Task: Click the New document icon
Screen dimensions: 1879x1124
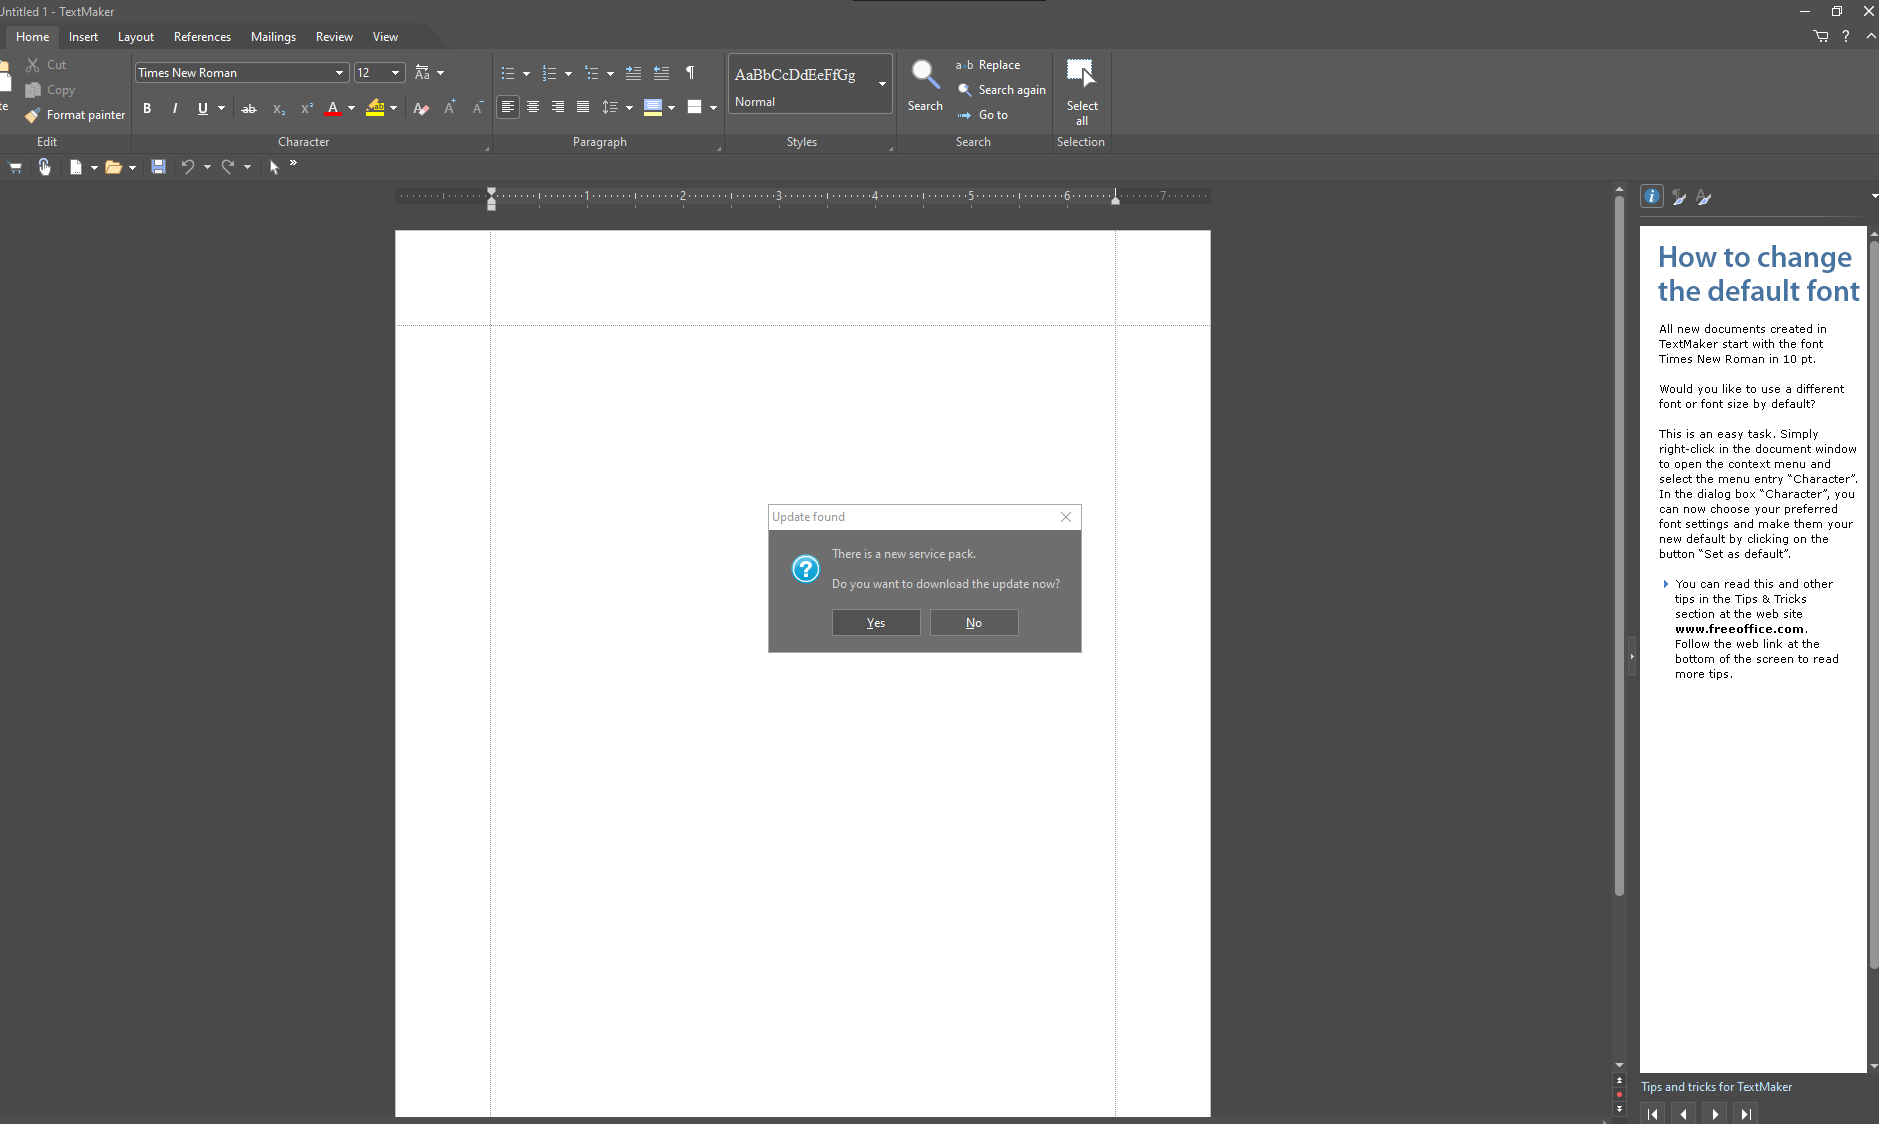Action: [x=75, y=167]
